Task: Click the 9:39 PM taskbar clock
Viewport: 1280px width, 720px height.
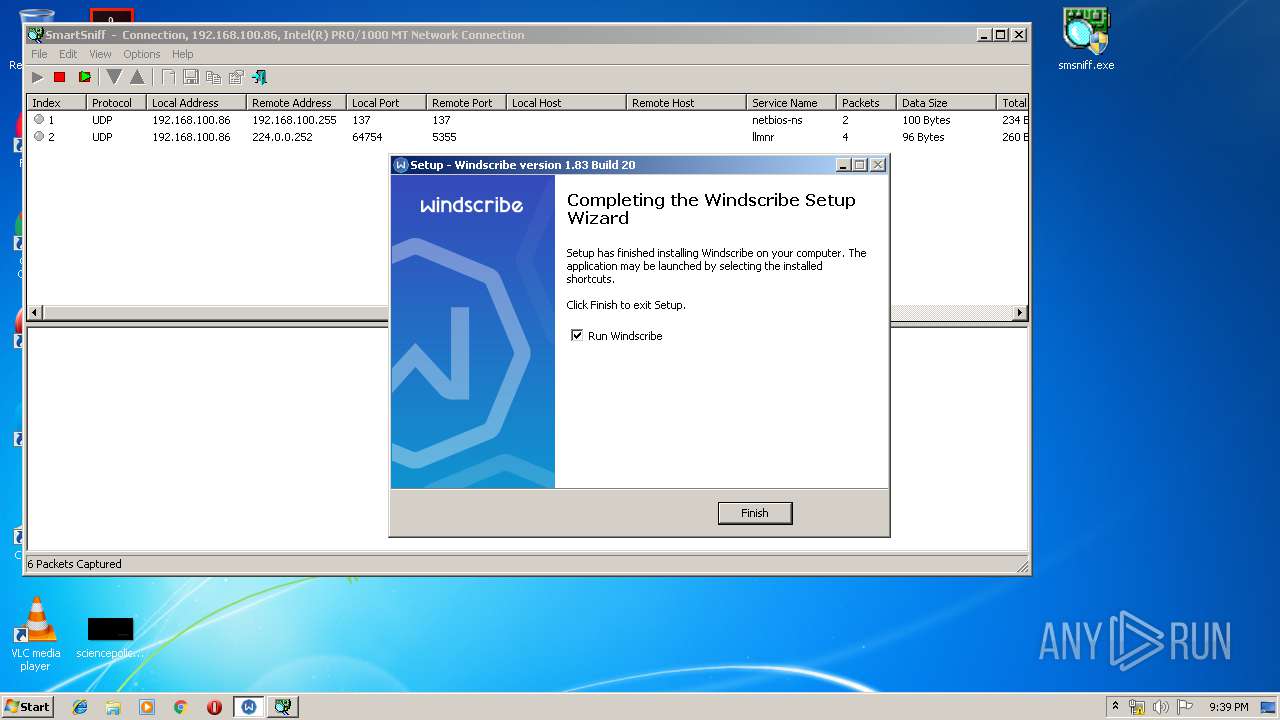Action: pos(1228,707)
